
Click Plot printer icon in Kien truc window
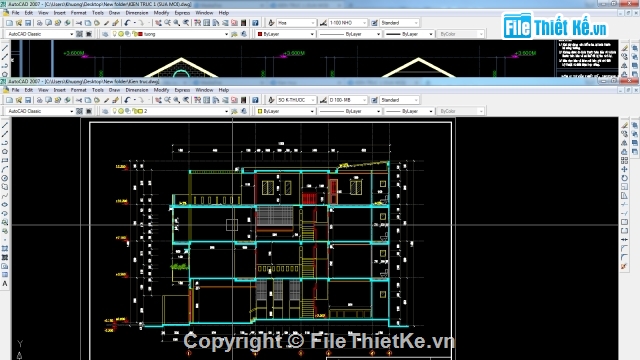point(39,100)
